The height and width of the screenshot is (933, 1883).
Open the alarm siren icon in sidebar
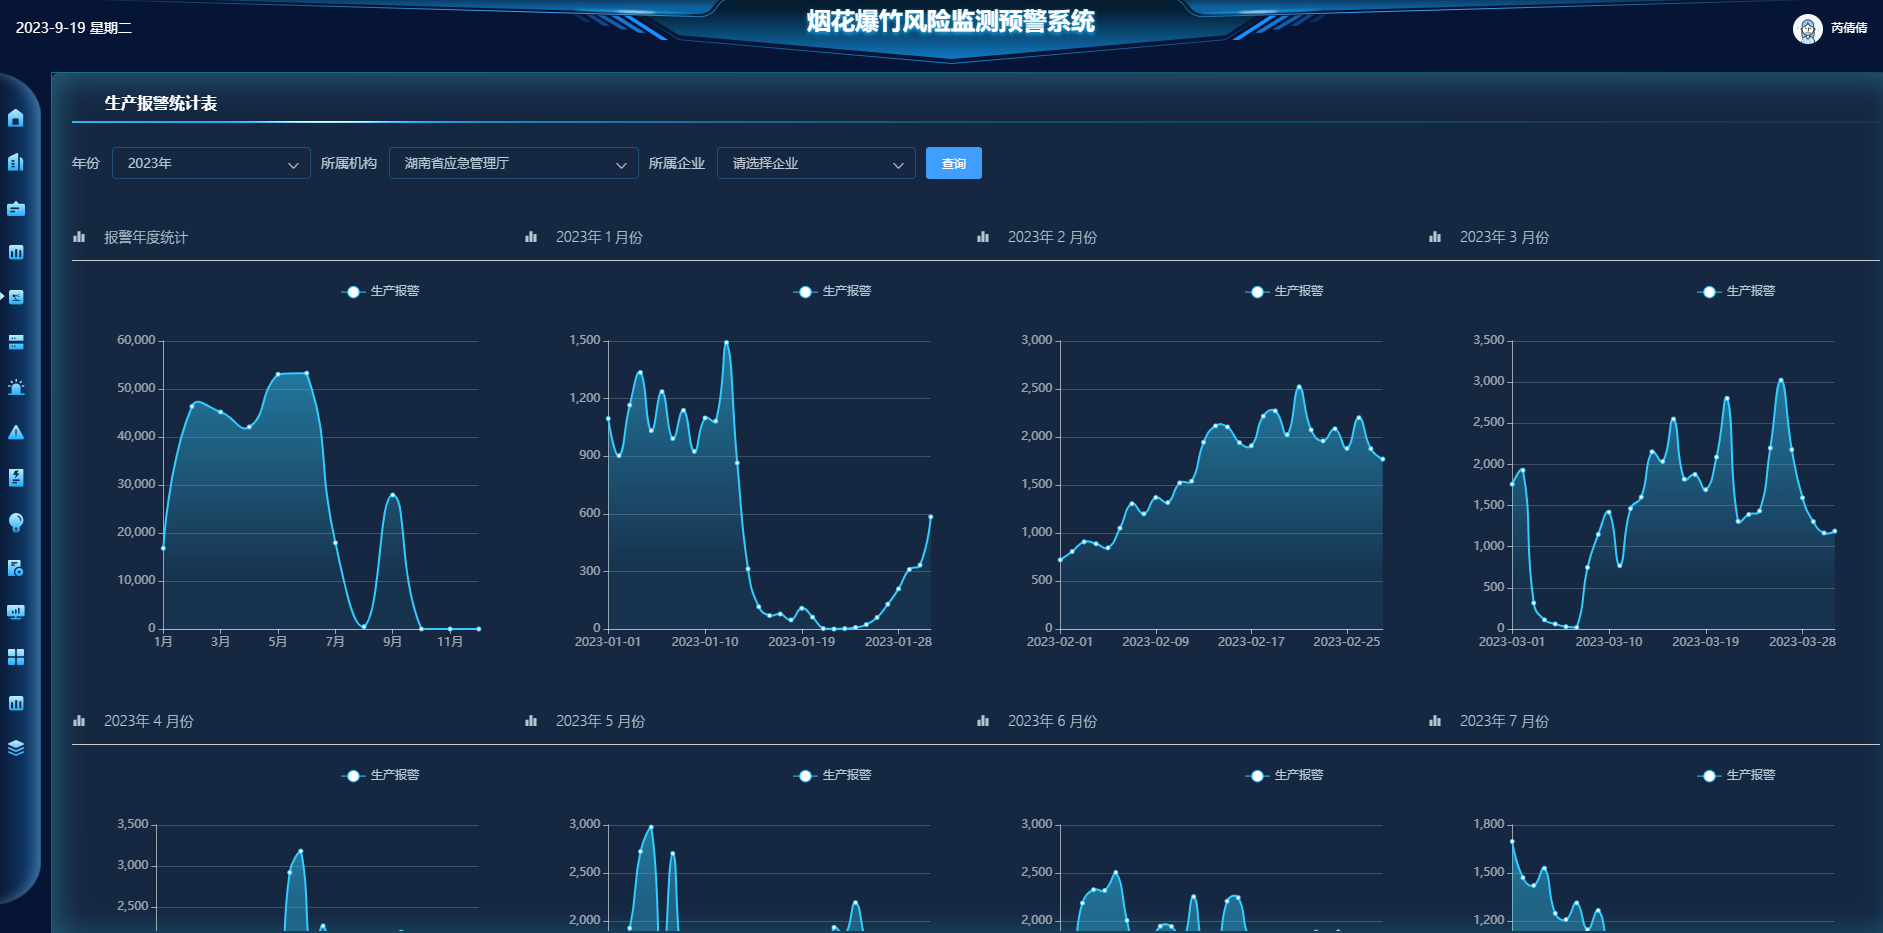pyautogui.click(x=16, y=387)
